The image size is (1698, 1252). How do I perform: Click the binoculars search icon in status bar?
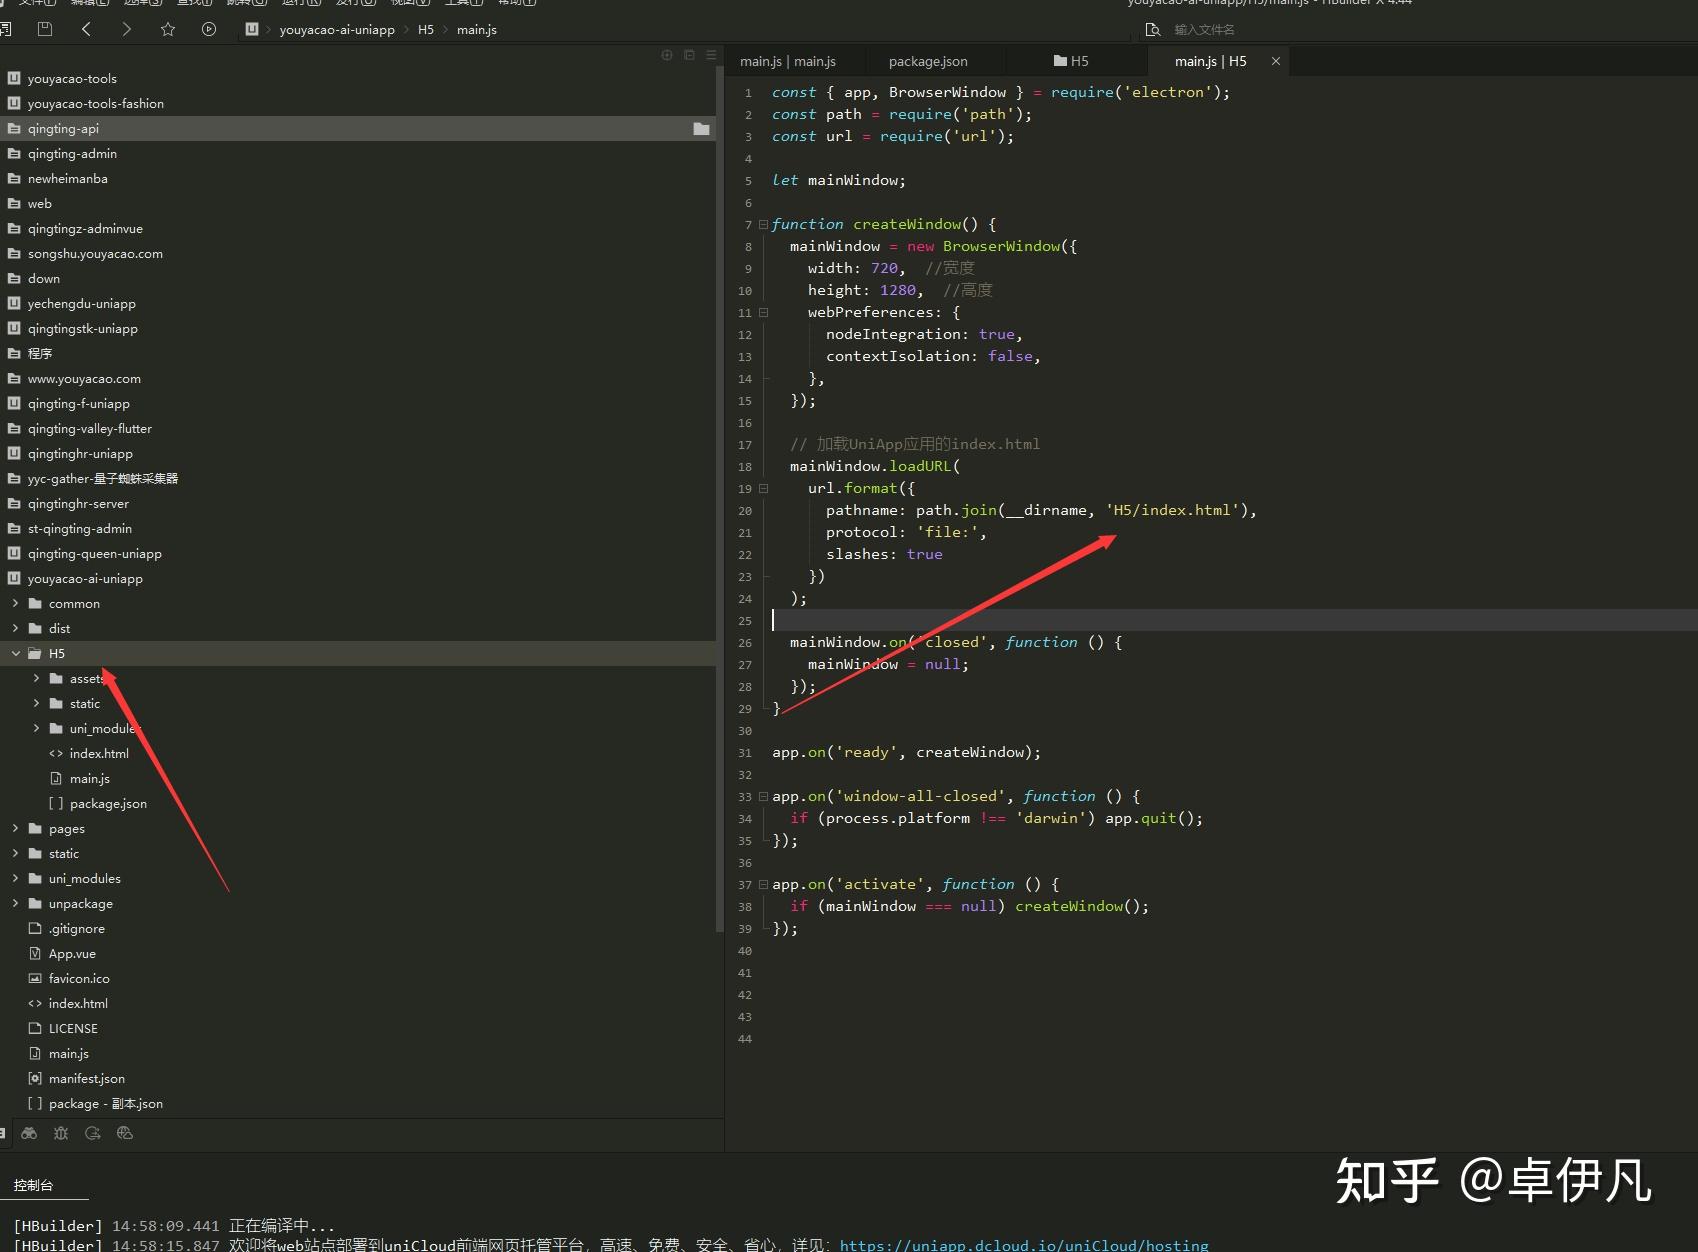[29, 1133]
